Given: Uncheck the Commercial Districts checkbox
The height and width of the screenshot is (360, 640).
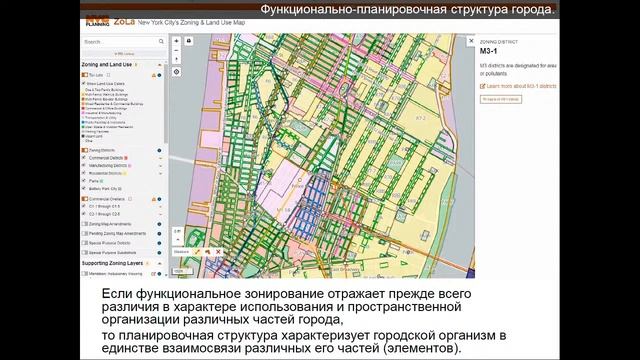Looking at the screenshot, I should tap(84, 158).
